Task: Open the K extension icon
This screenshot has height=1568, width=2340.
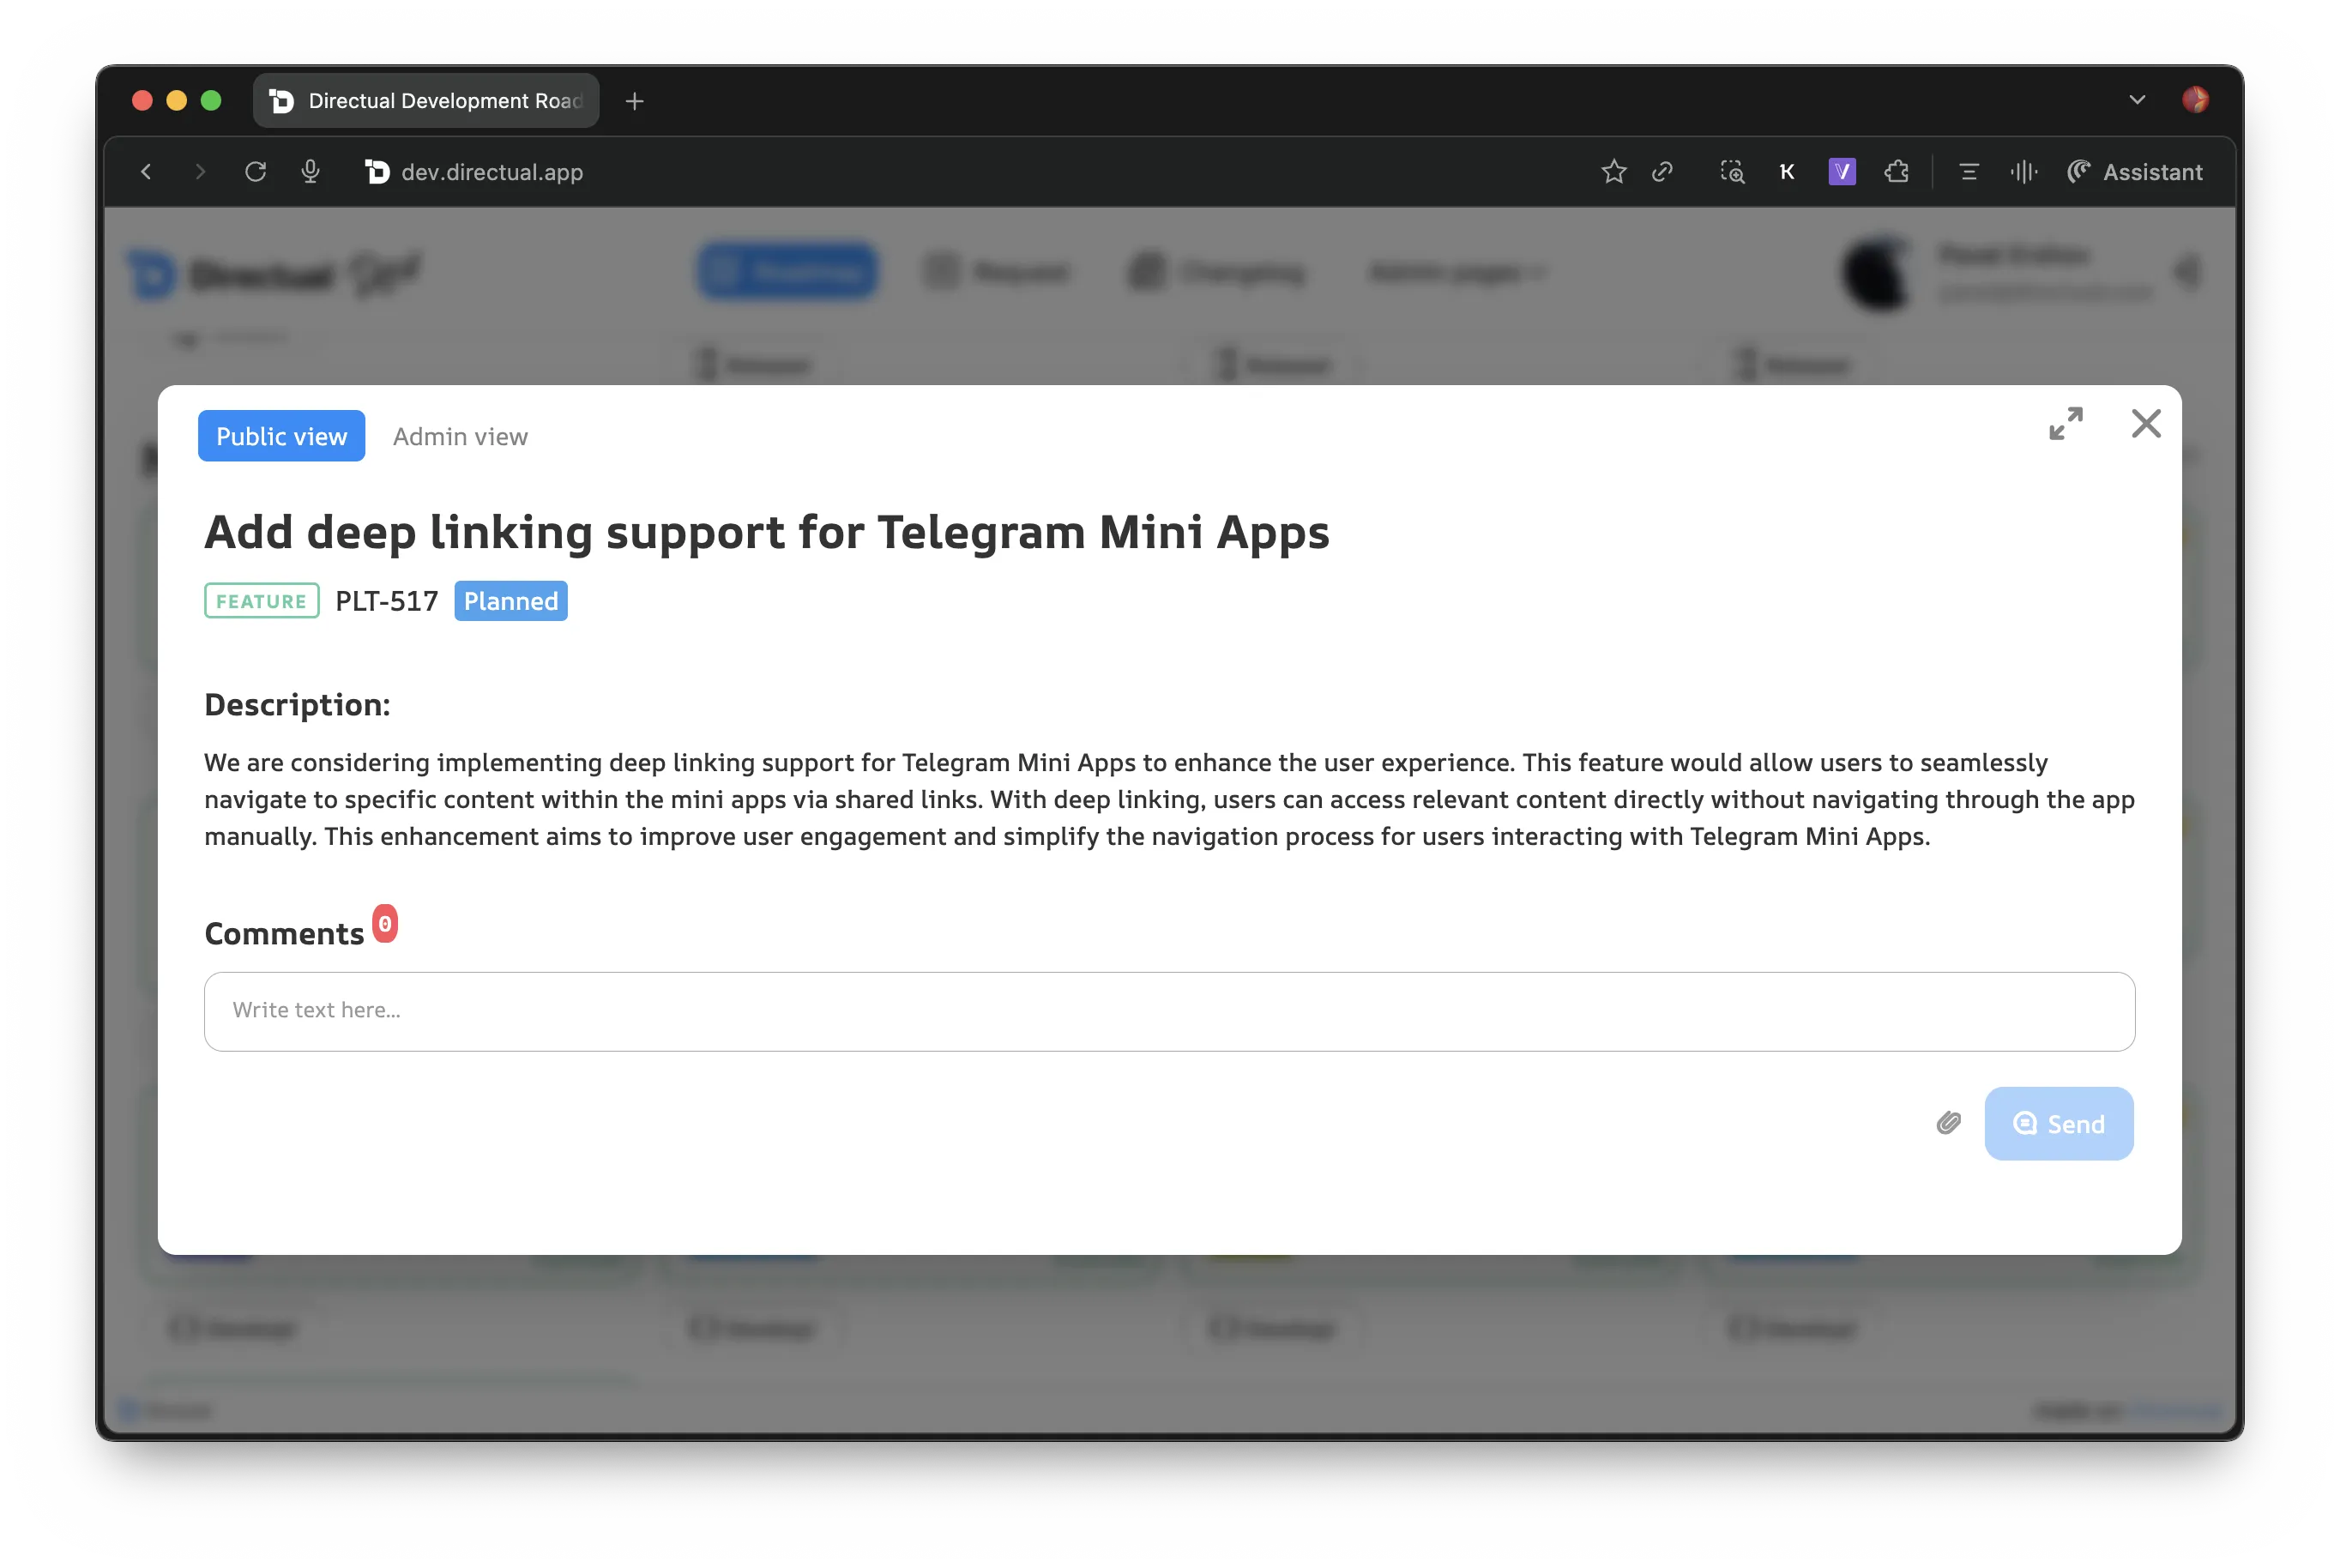Action: [1787, 172]
